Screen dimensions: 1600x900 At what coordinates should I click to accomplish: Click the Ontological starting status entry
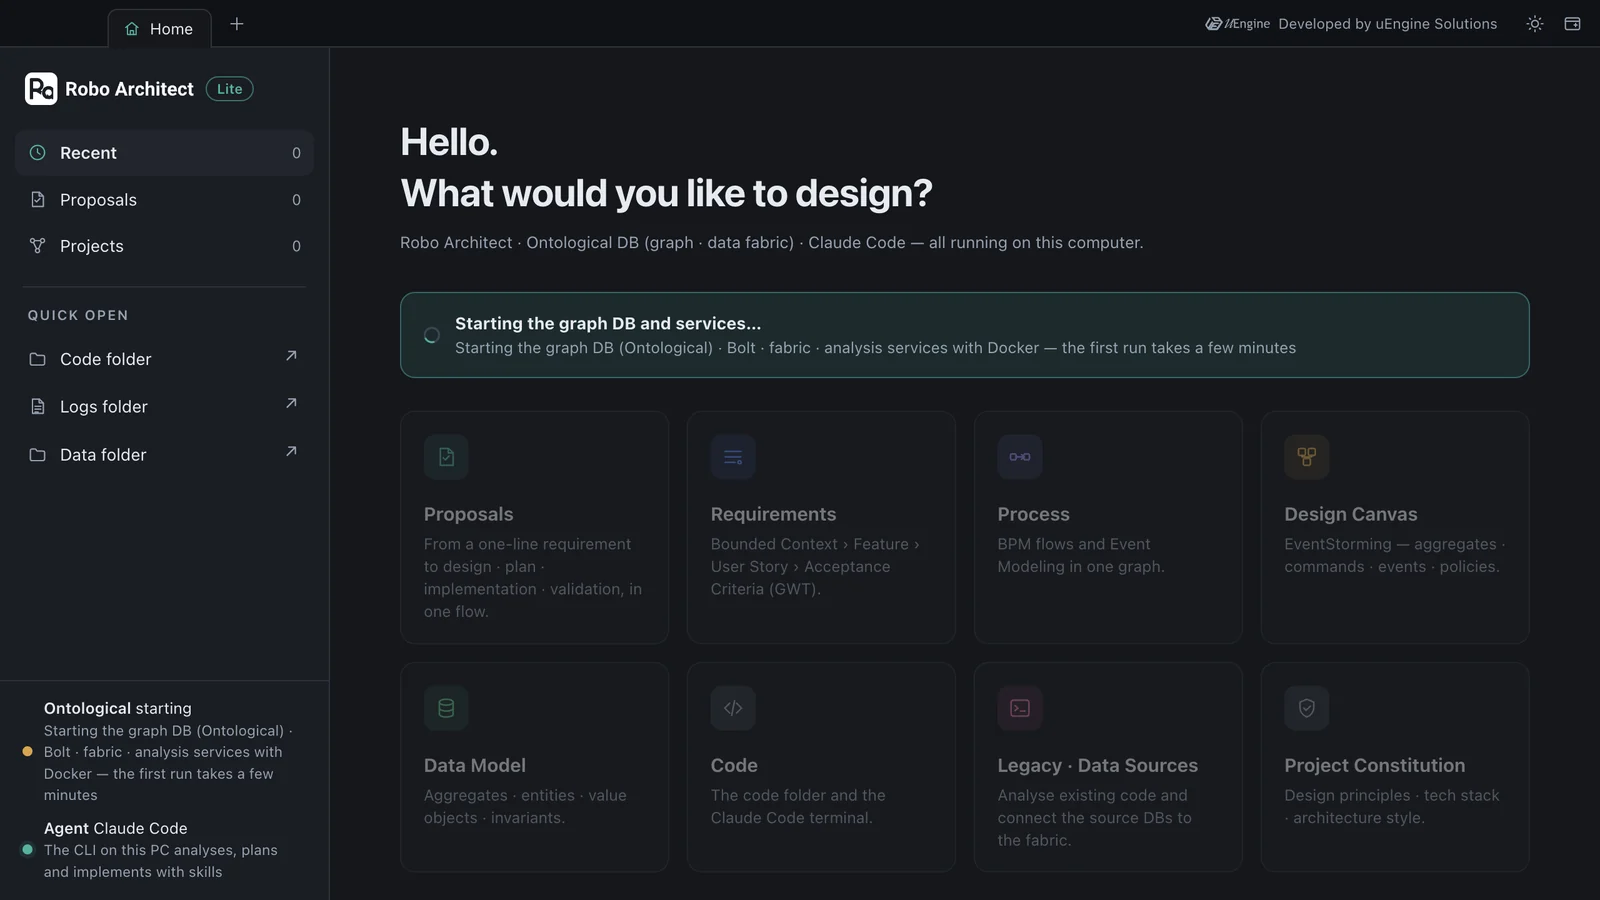pyautogui.click(x=164, y=751)
